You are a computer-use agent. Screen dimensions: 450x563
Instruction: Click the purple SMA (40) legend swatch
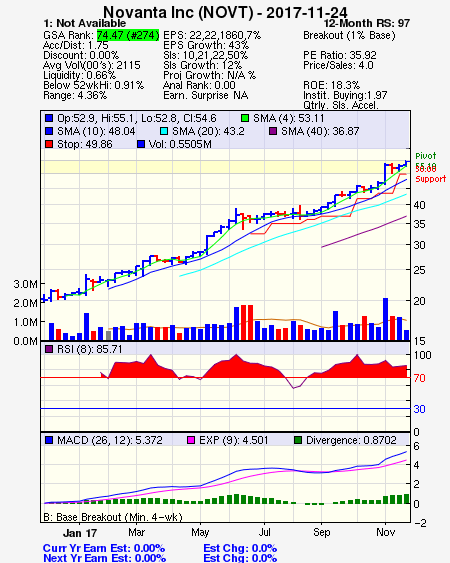click(x=273, y=131)
